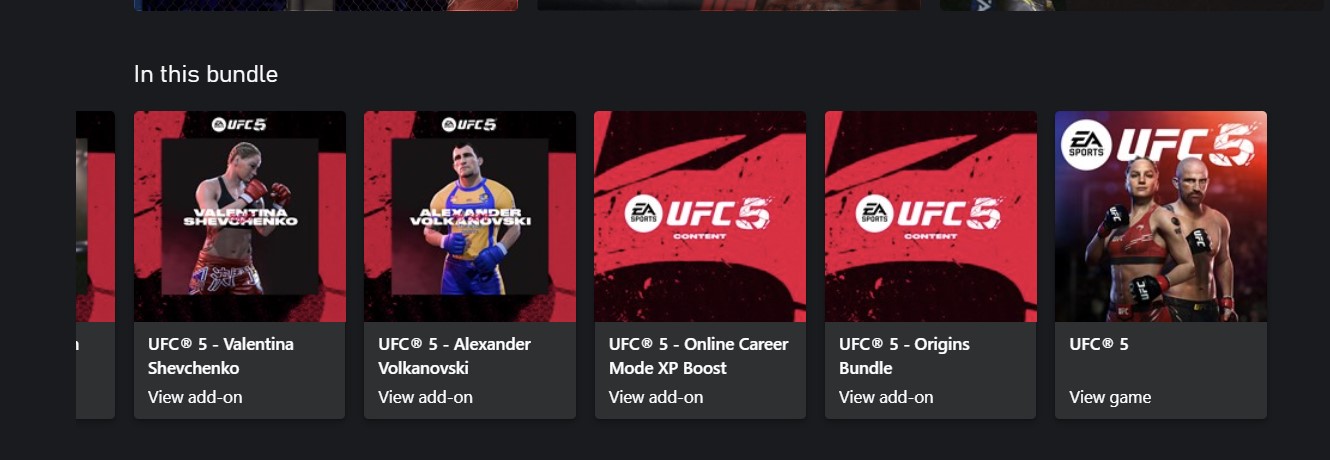1330x460 pixels.
Task: View add-on for Alexander Volkanovski
Action: pos(425,397)
